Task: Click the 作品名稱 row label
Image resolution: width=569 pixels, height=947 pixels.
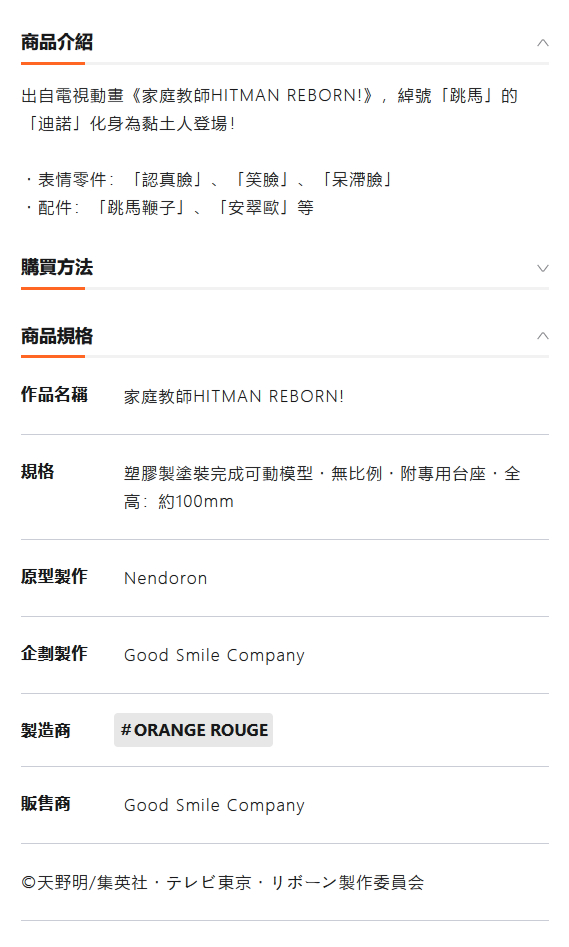Action: [54, 394]
